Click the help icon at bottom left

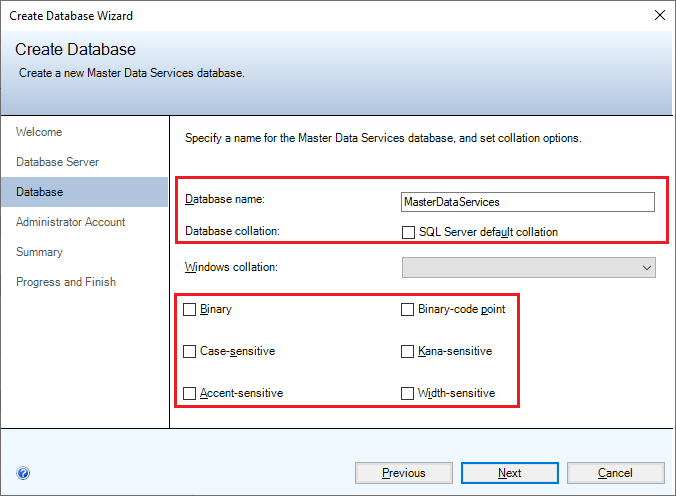tap(23, 474)
